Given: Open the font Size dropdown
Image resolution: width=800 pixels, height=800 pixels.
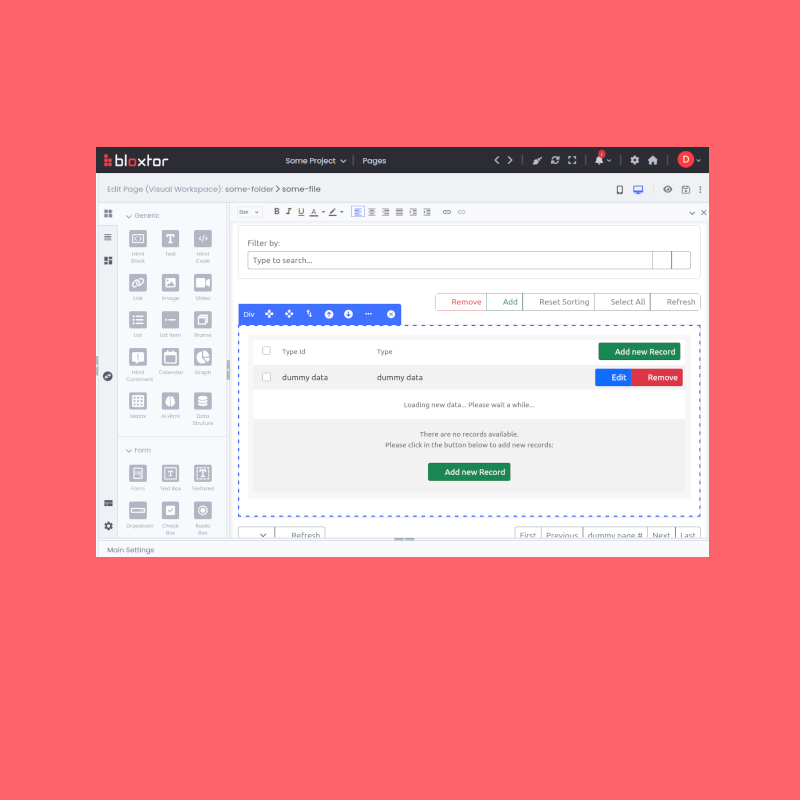Looking at the screenshot, I should pyautogui.click(x=249, y=212).
